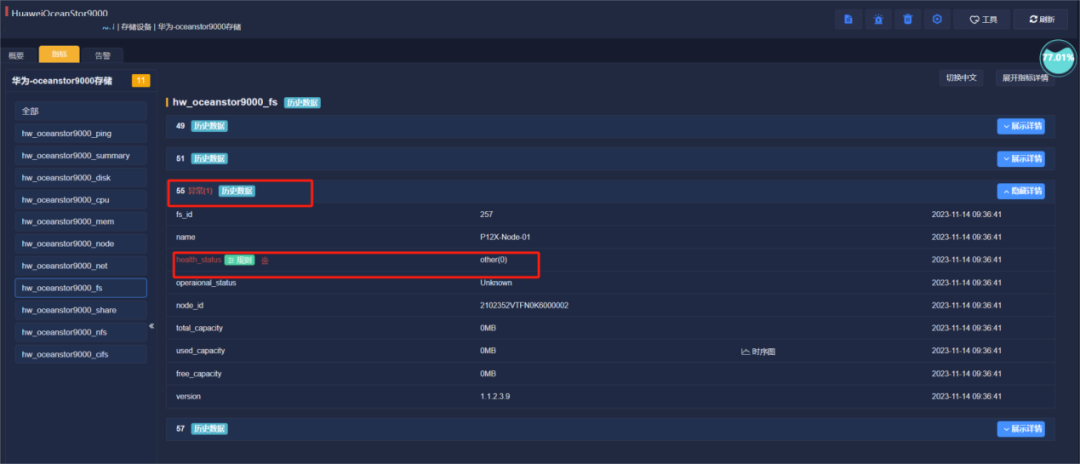Collapse the sidebar with the « arrow
The height and width of the screenshot is (464, 1080).
tap(152, 326)
